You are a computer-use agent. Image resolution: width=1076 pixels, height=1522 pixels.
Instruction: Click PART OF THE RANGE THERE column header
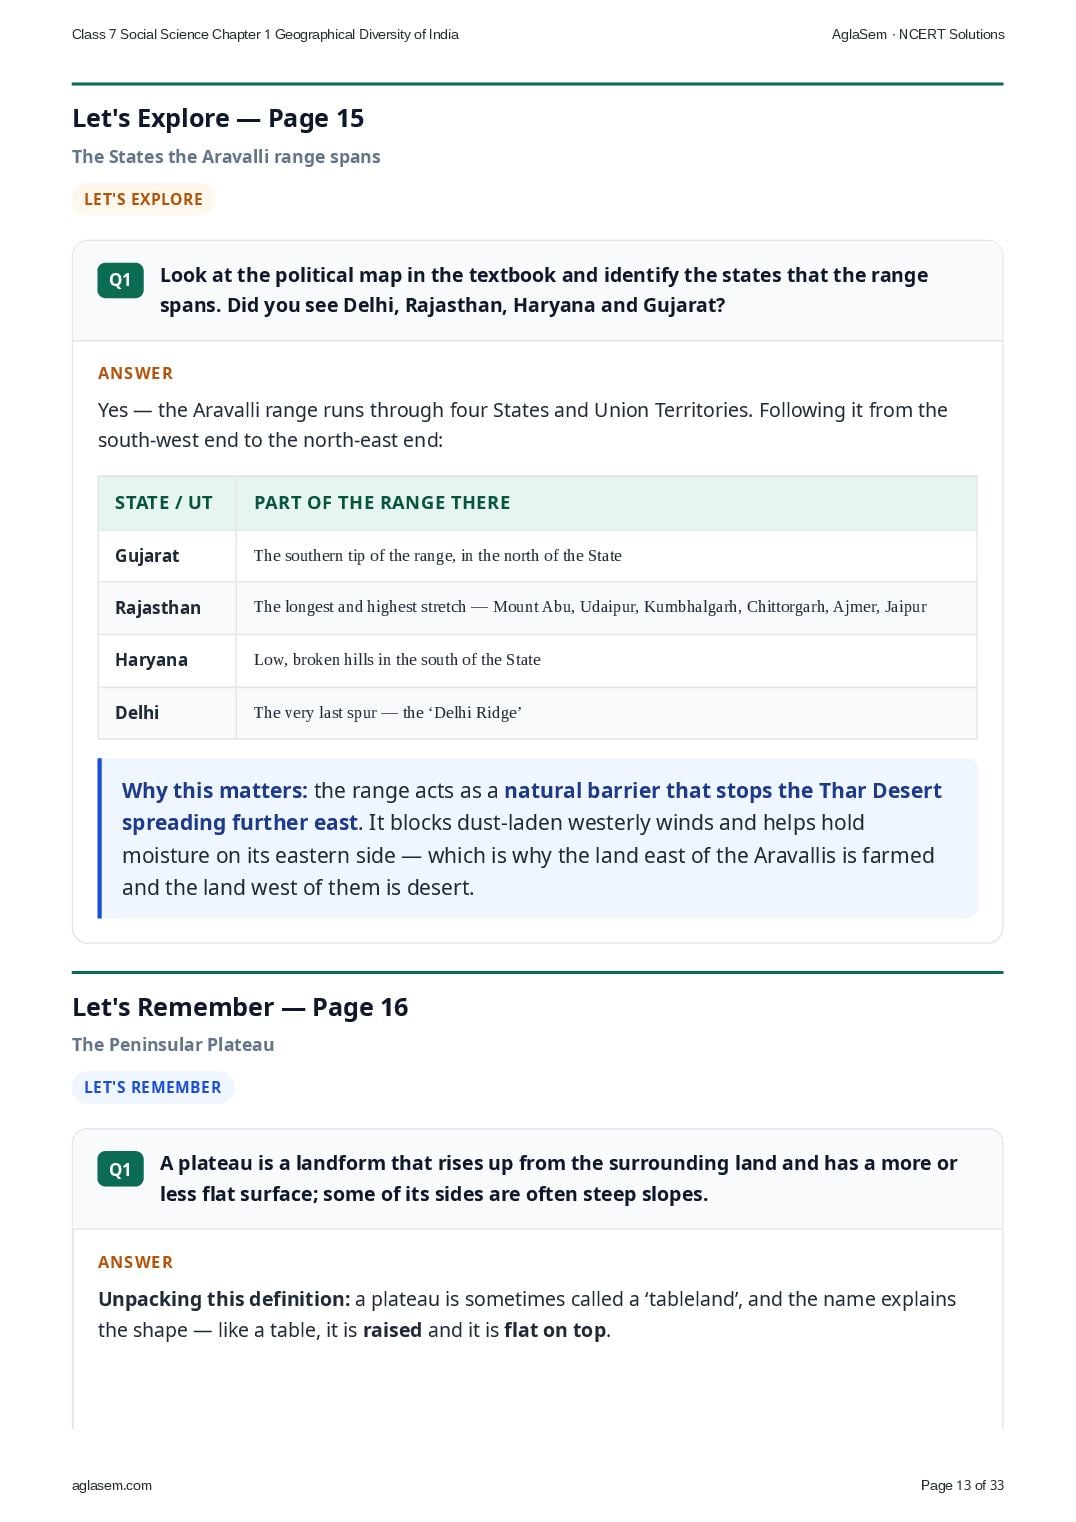[382, 503]
